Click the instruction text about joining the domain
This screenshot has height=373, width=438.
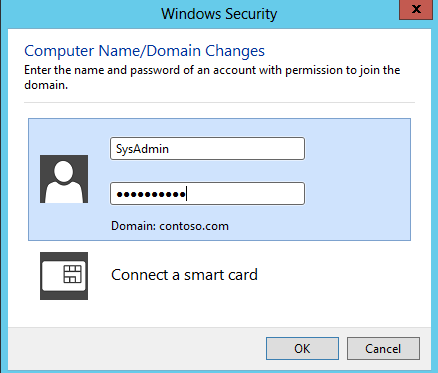pyautogui.click(x=212, y=77)
